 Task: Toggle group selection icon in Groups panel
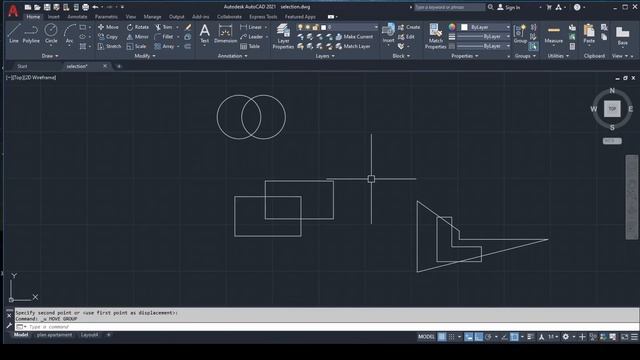click(533, 47)
